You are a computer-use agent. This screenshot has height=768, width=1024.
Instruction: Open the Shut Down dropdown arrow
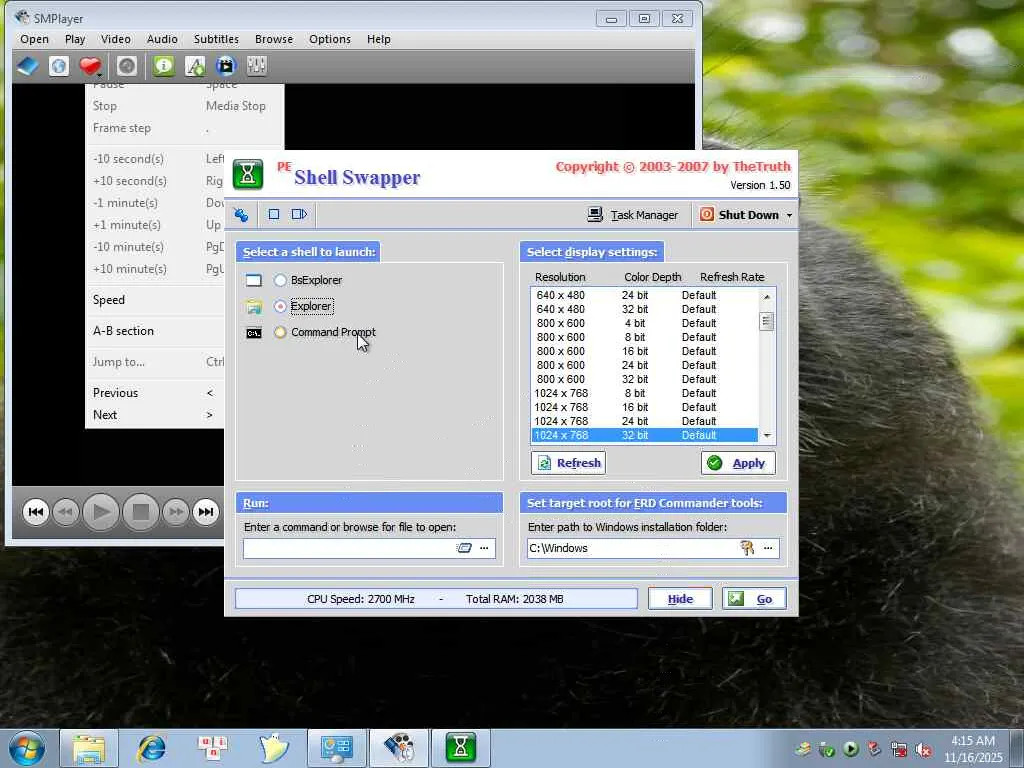[x=789, y=215]
